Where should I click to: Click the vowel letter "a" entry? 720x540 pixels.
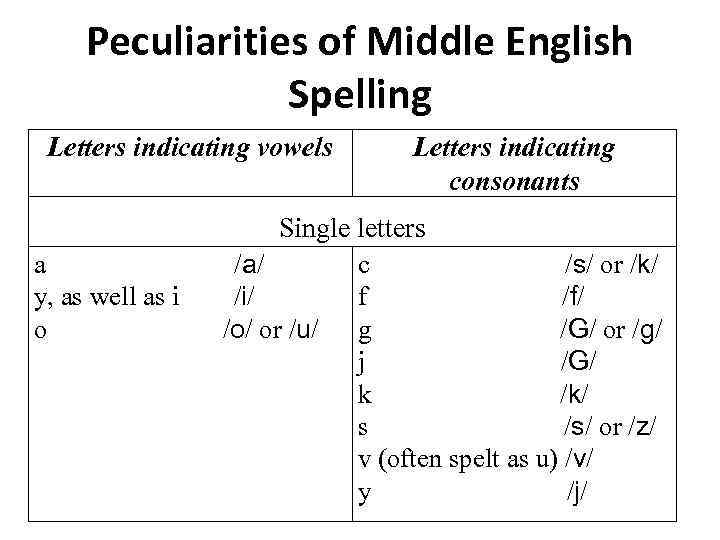coord(39,265)
